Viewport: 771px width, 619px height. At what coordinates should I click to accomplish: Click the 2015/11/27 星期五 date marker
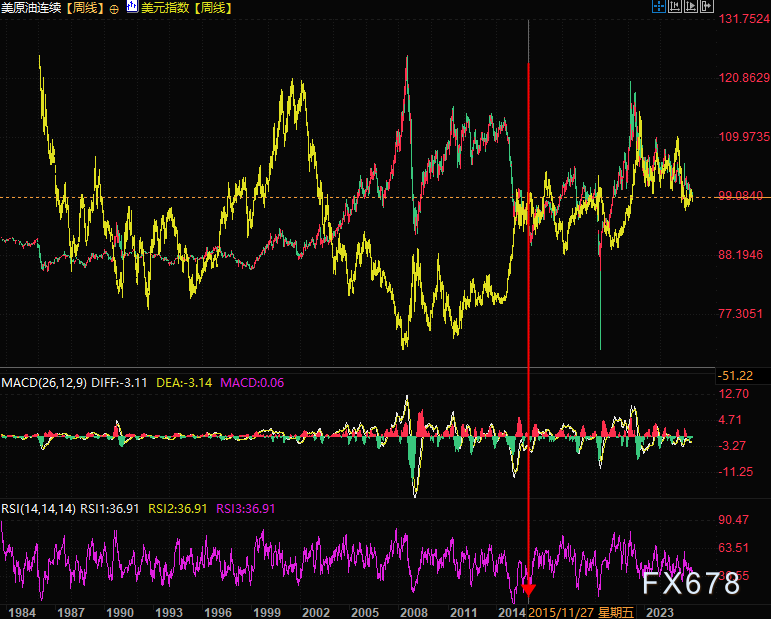click(x=578, y=611)
